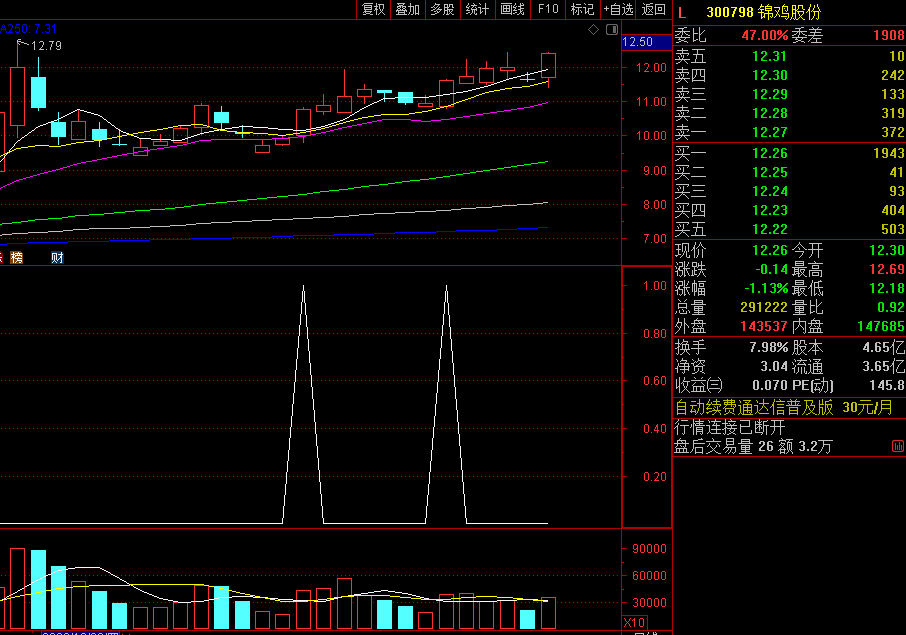Select the 买二 12.25 order row
The height and width of the screenshot is (635, 906).
[789, 172]
